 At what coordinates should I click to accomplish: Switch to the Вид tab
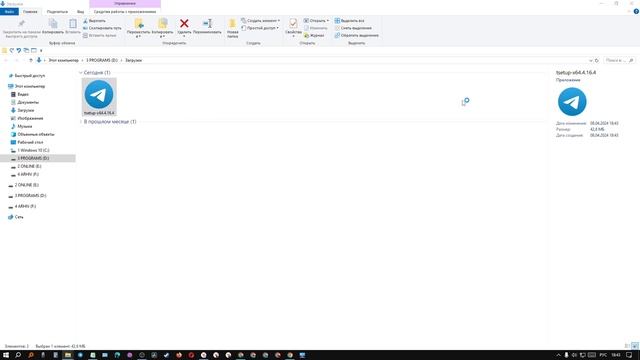click(x=81, y=12)
